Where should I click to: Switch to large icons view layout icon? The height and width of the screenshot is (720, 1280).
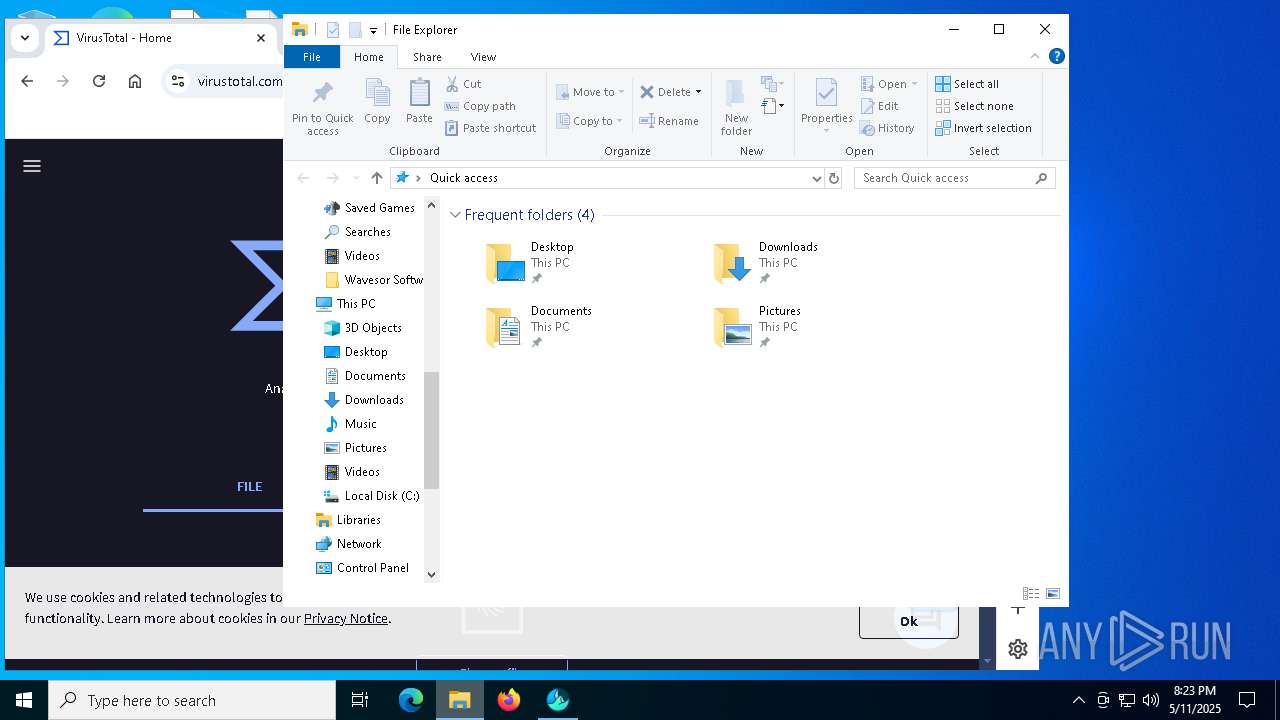click(1052, 593)
